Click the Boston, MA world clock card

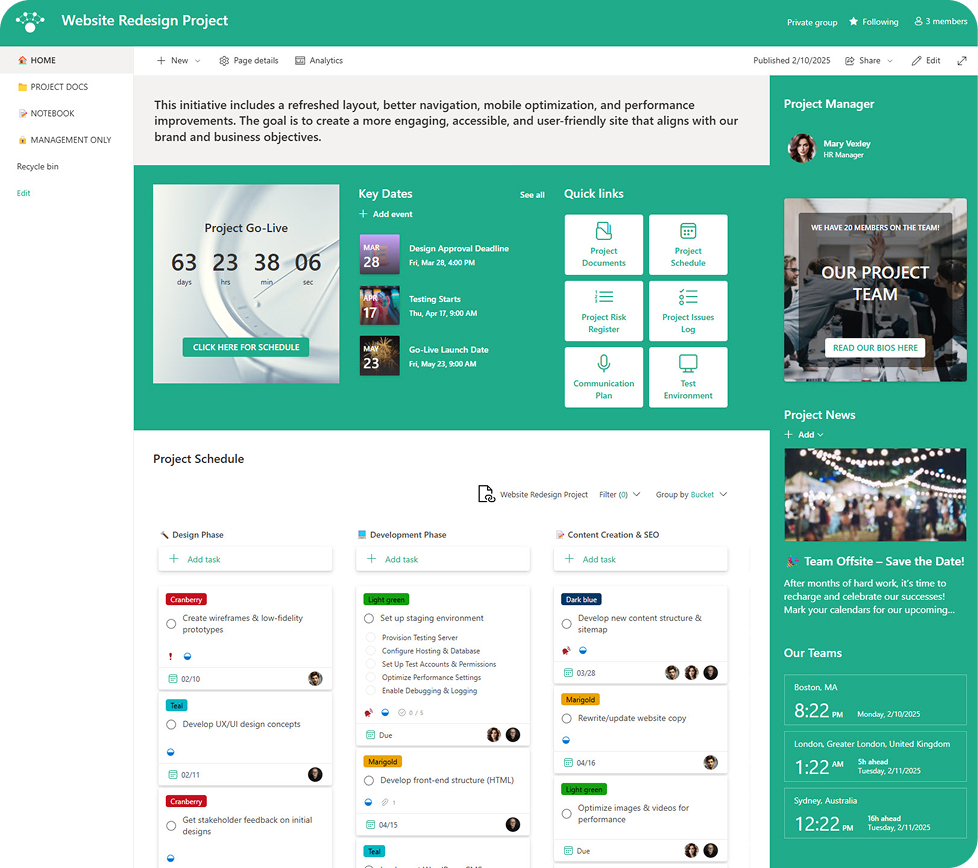[x=875, y=699]
